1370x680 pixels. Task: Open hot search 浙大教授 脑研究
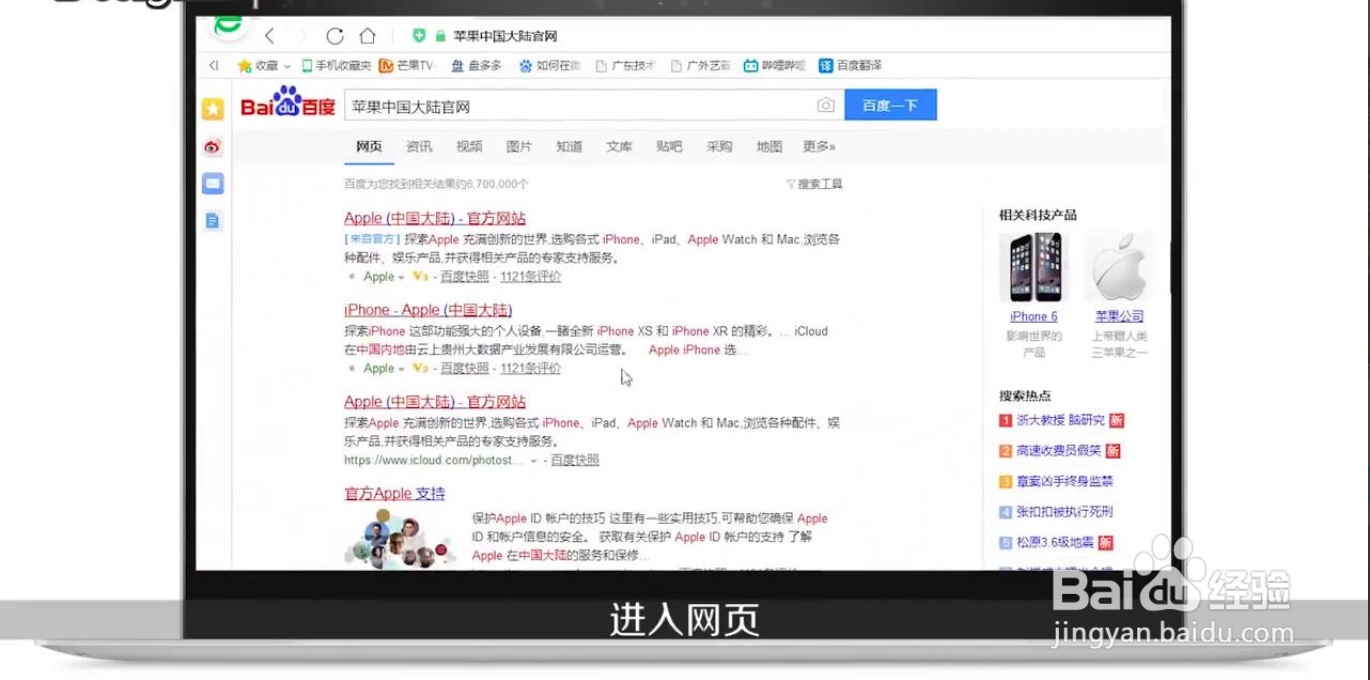click(1061, 421)
